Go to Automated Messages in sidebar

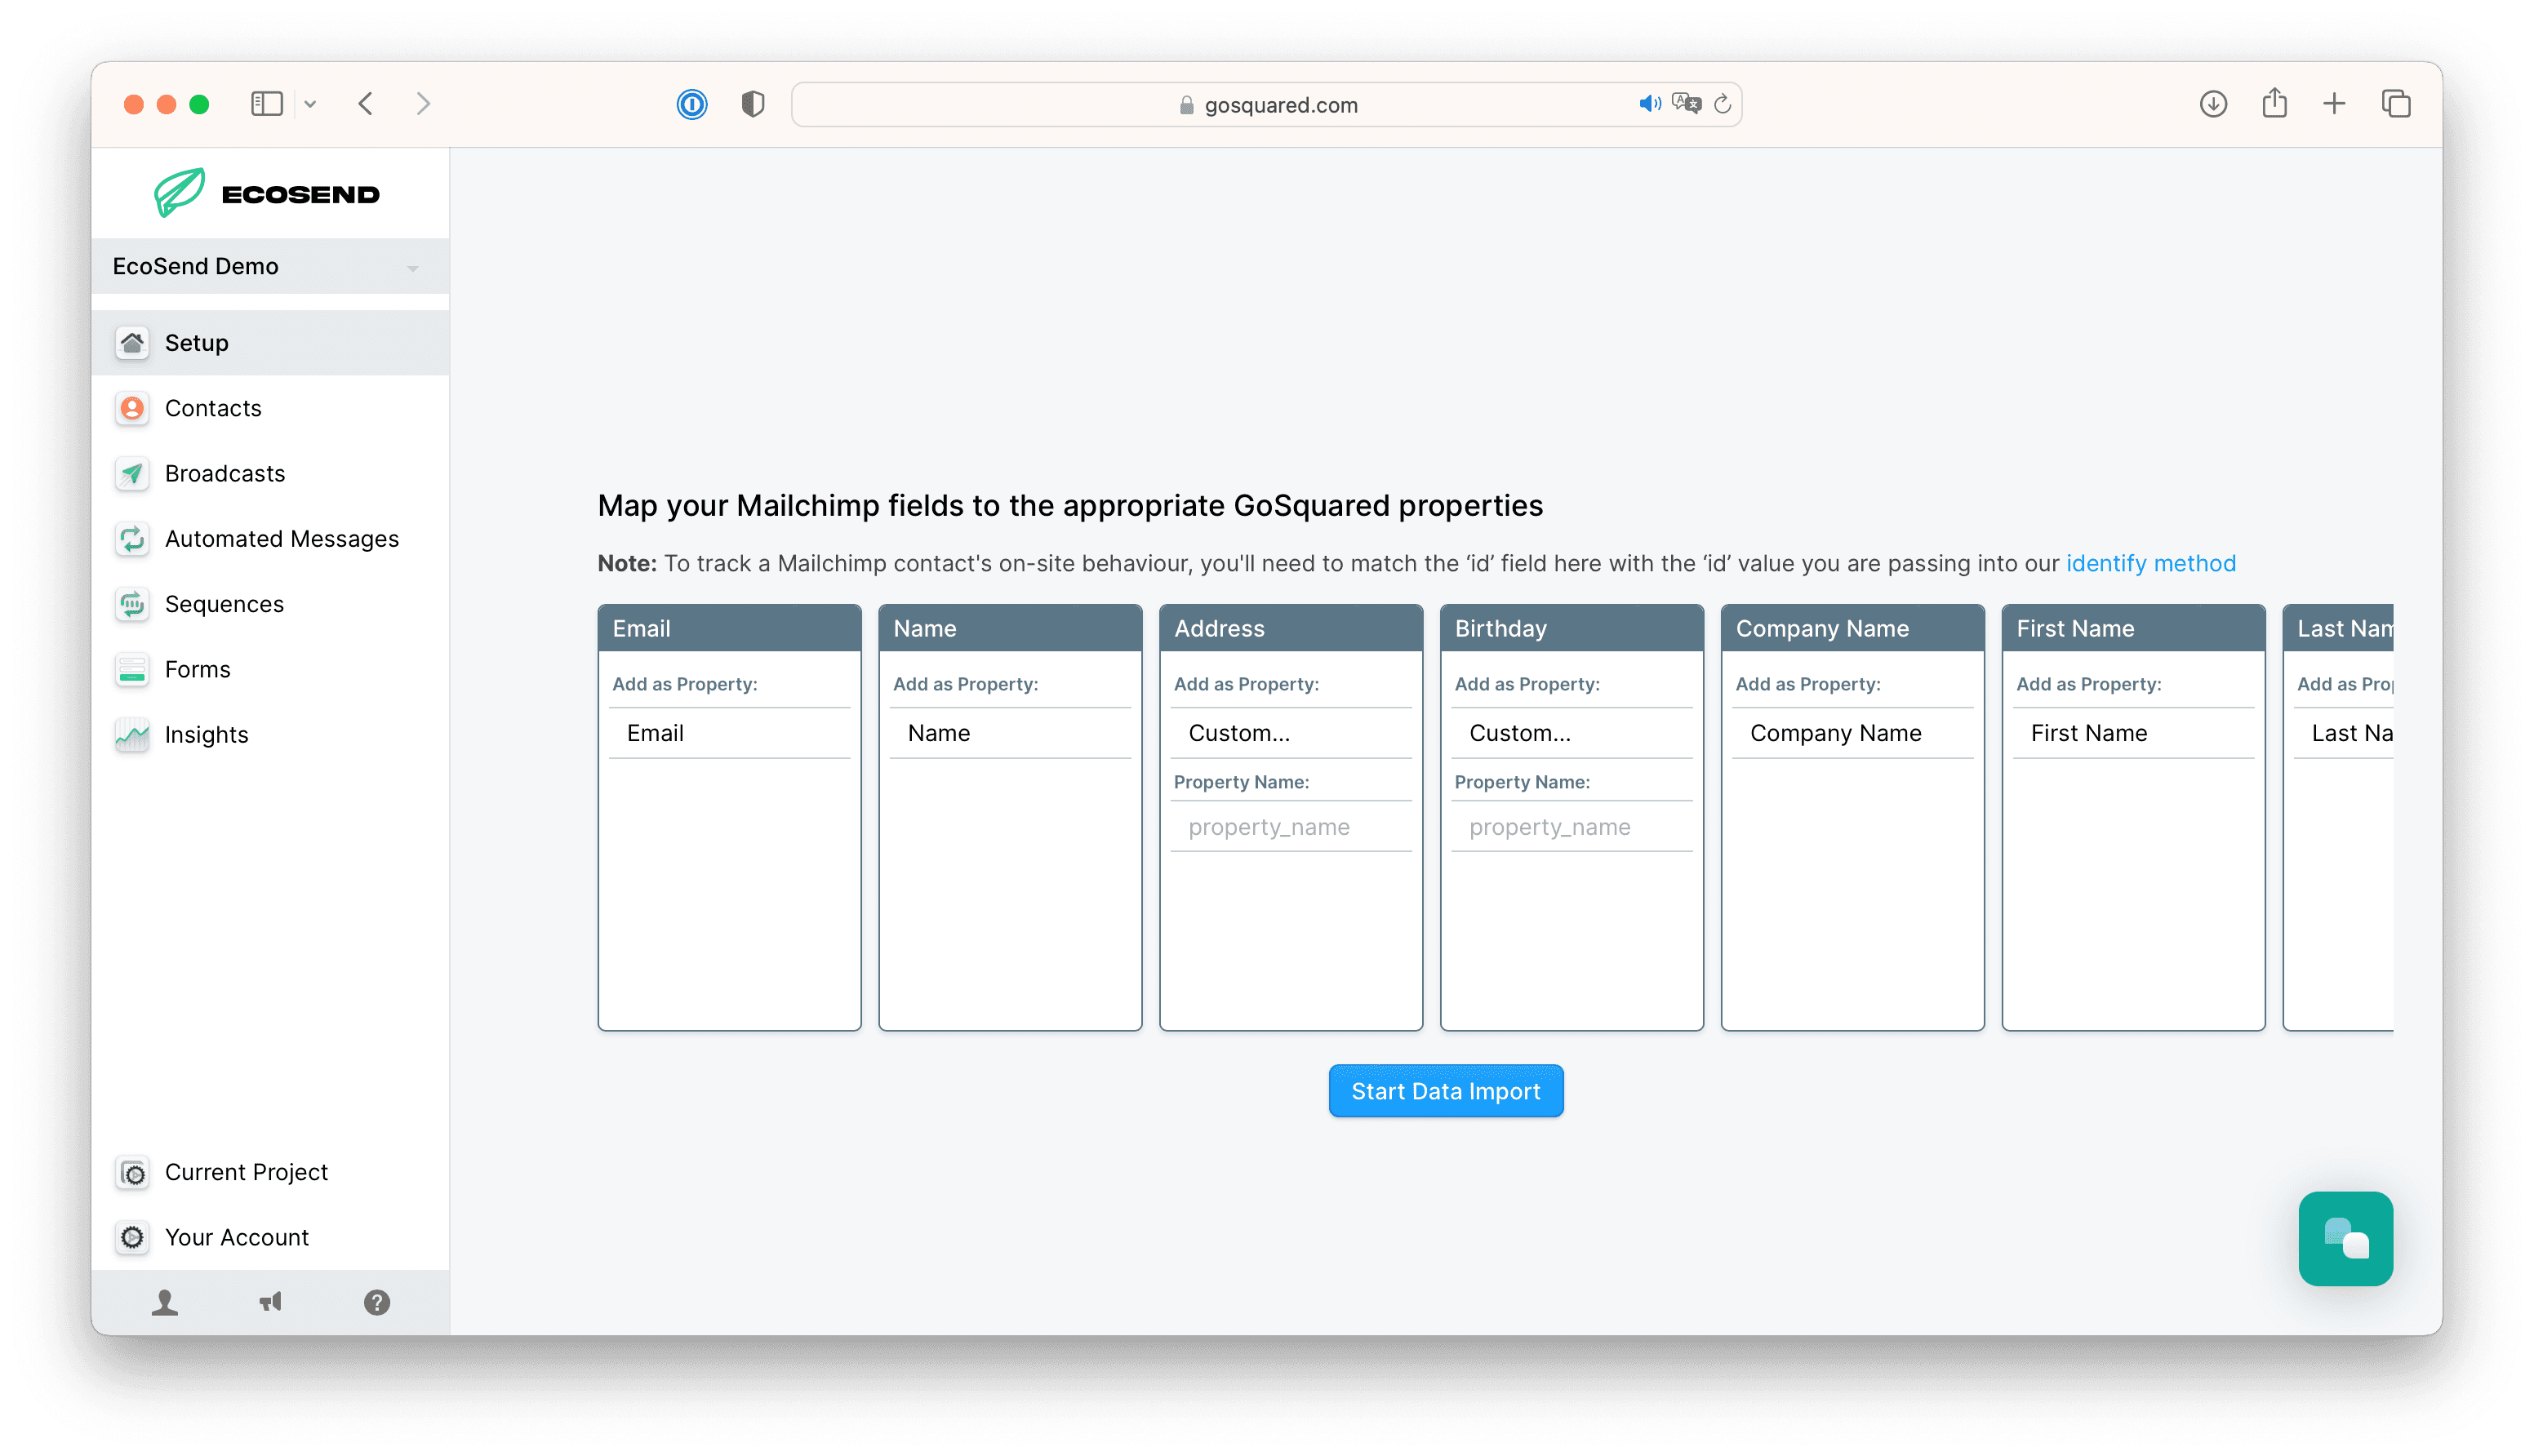pyautogui.click(x=270, y=539)
